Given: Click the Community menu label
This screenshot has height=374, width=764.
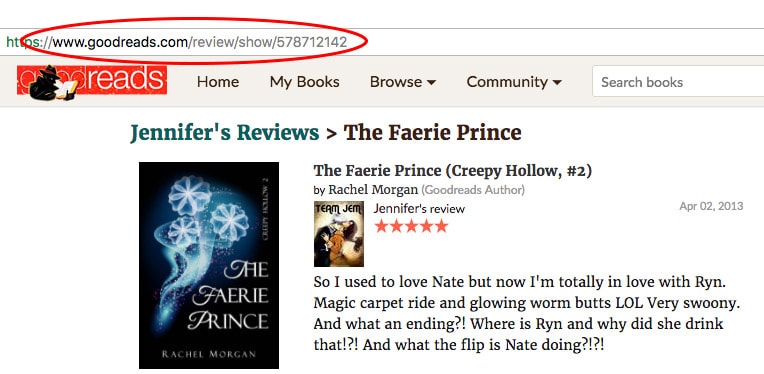Looking at the screenshot, I should click(507, 82).
